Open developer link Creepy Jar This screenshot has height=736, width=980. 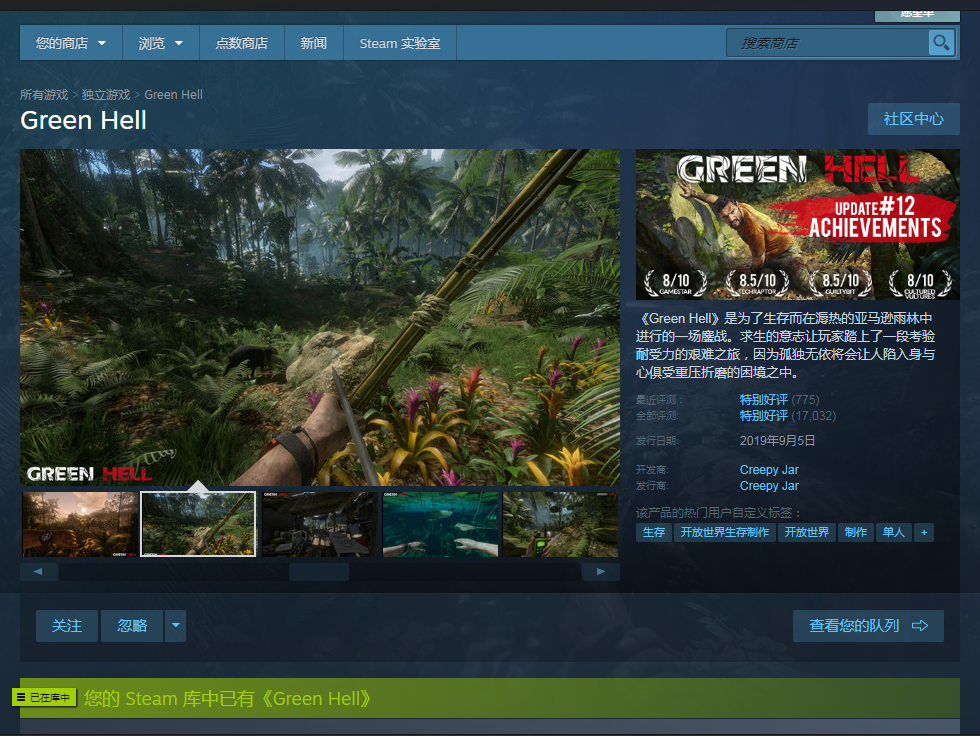tap(769, 470)
